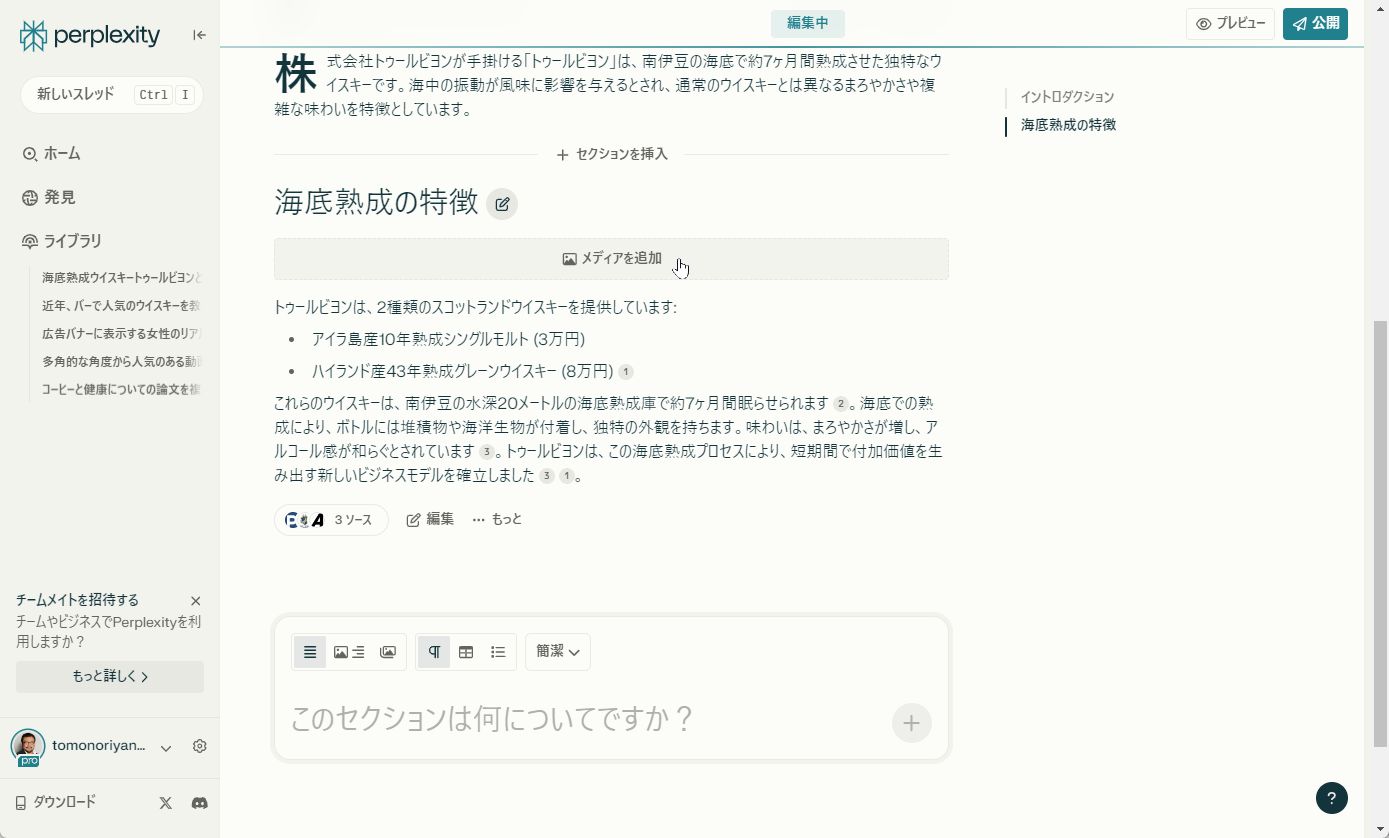Screen dimensions: 1389x838
Task: Click the 公開 publish button
Action: click(x=1315, y=23)
